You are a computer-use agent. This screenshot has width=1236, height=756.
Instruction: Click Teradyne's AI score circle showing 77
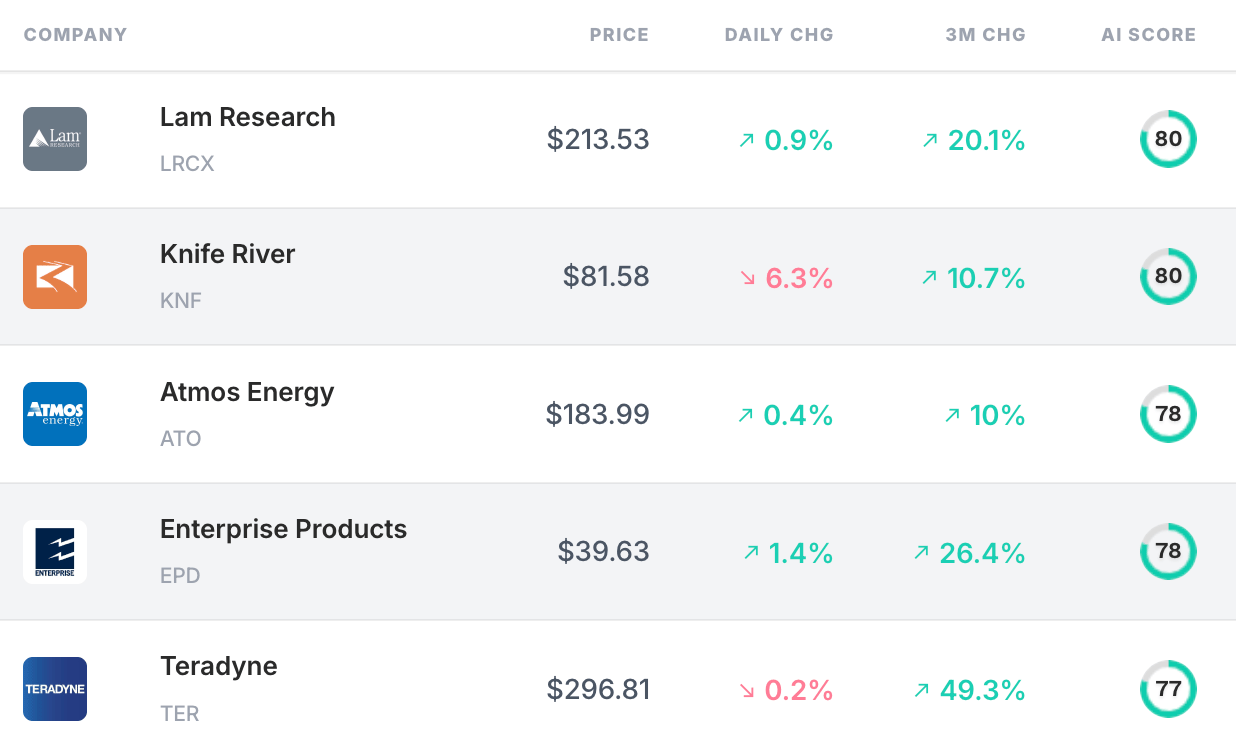pos(1168,689)
